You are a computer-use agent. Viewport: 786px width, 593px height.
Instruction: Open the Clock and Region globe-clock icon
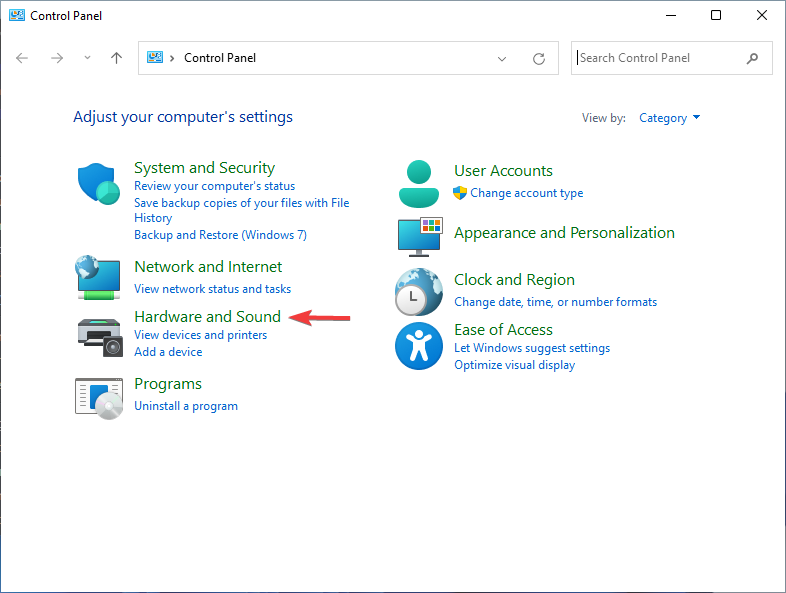click(x=419, y=292)
